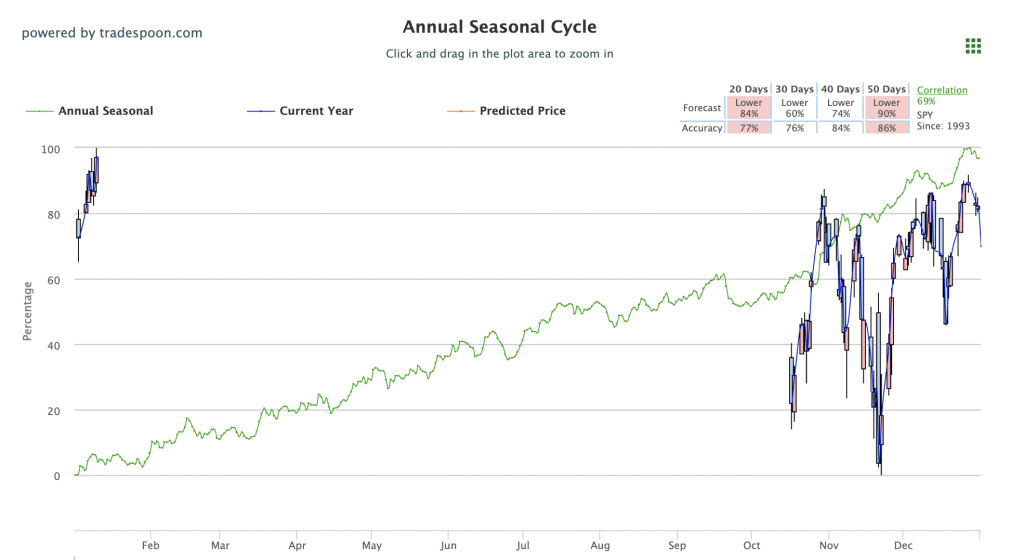Click the 20-day Lower 84% forecast cell
Screen dimensions: 1024x560
coord(749,108)
